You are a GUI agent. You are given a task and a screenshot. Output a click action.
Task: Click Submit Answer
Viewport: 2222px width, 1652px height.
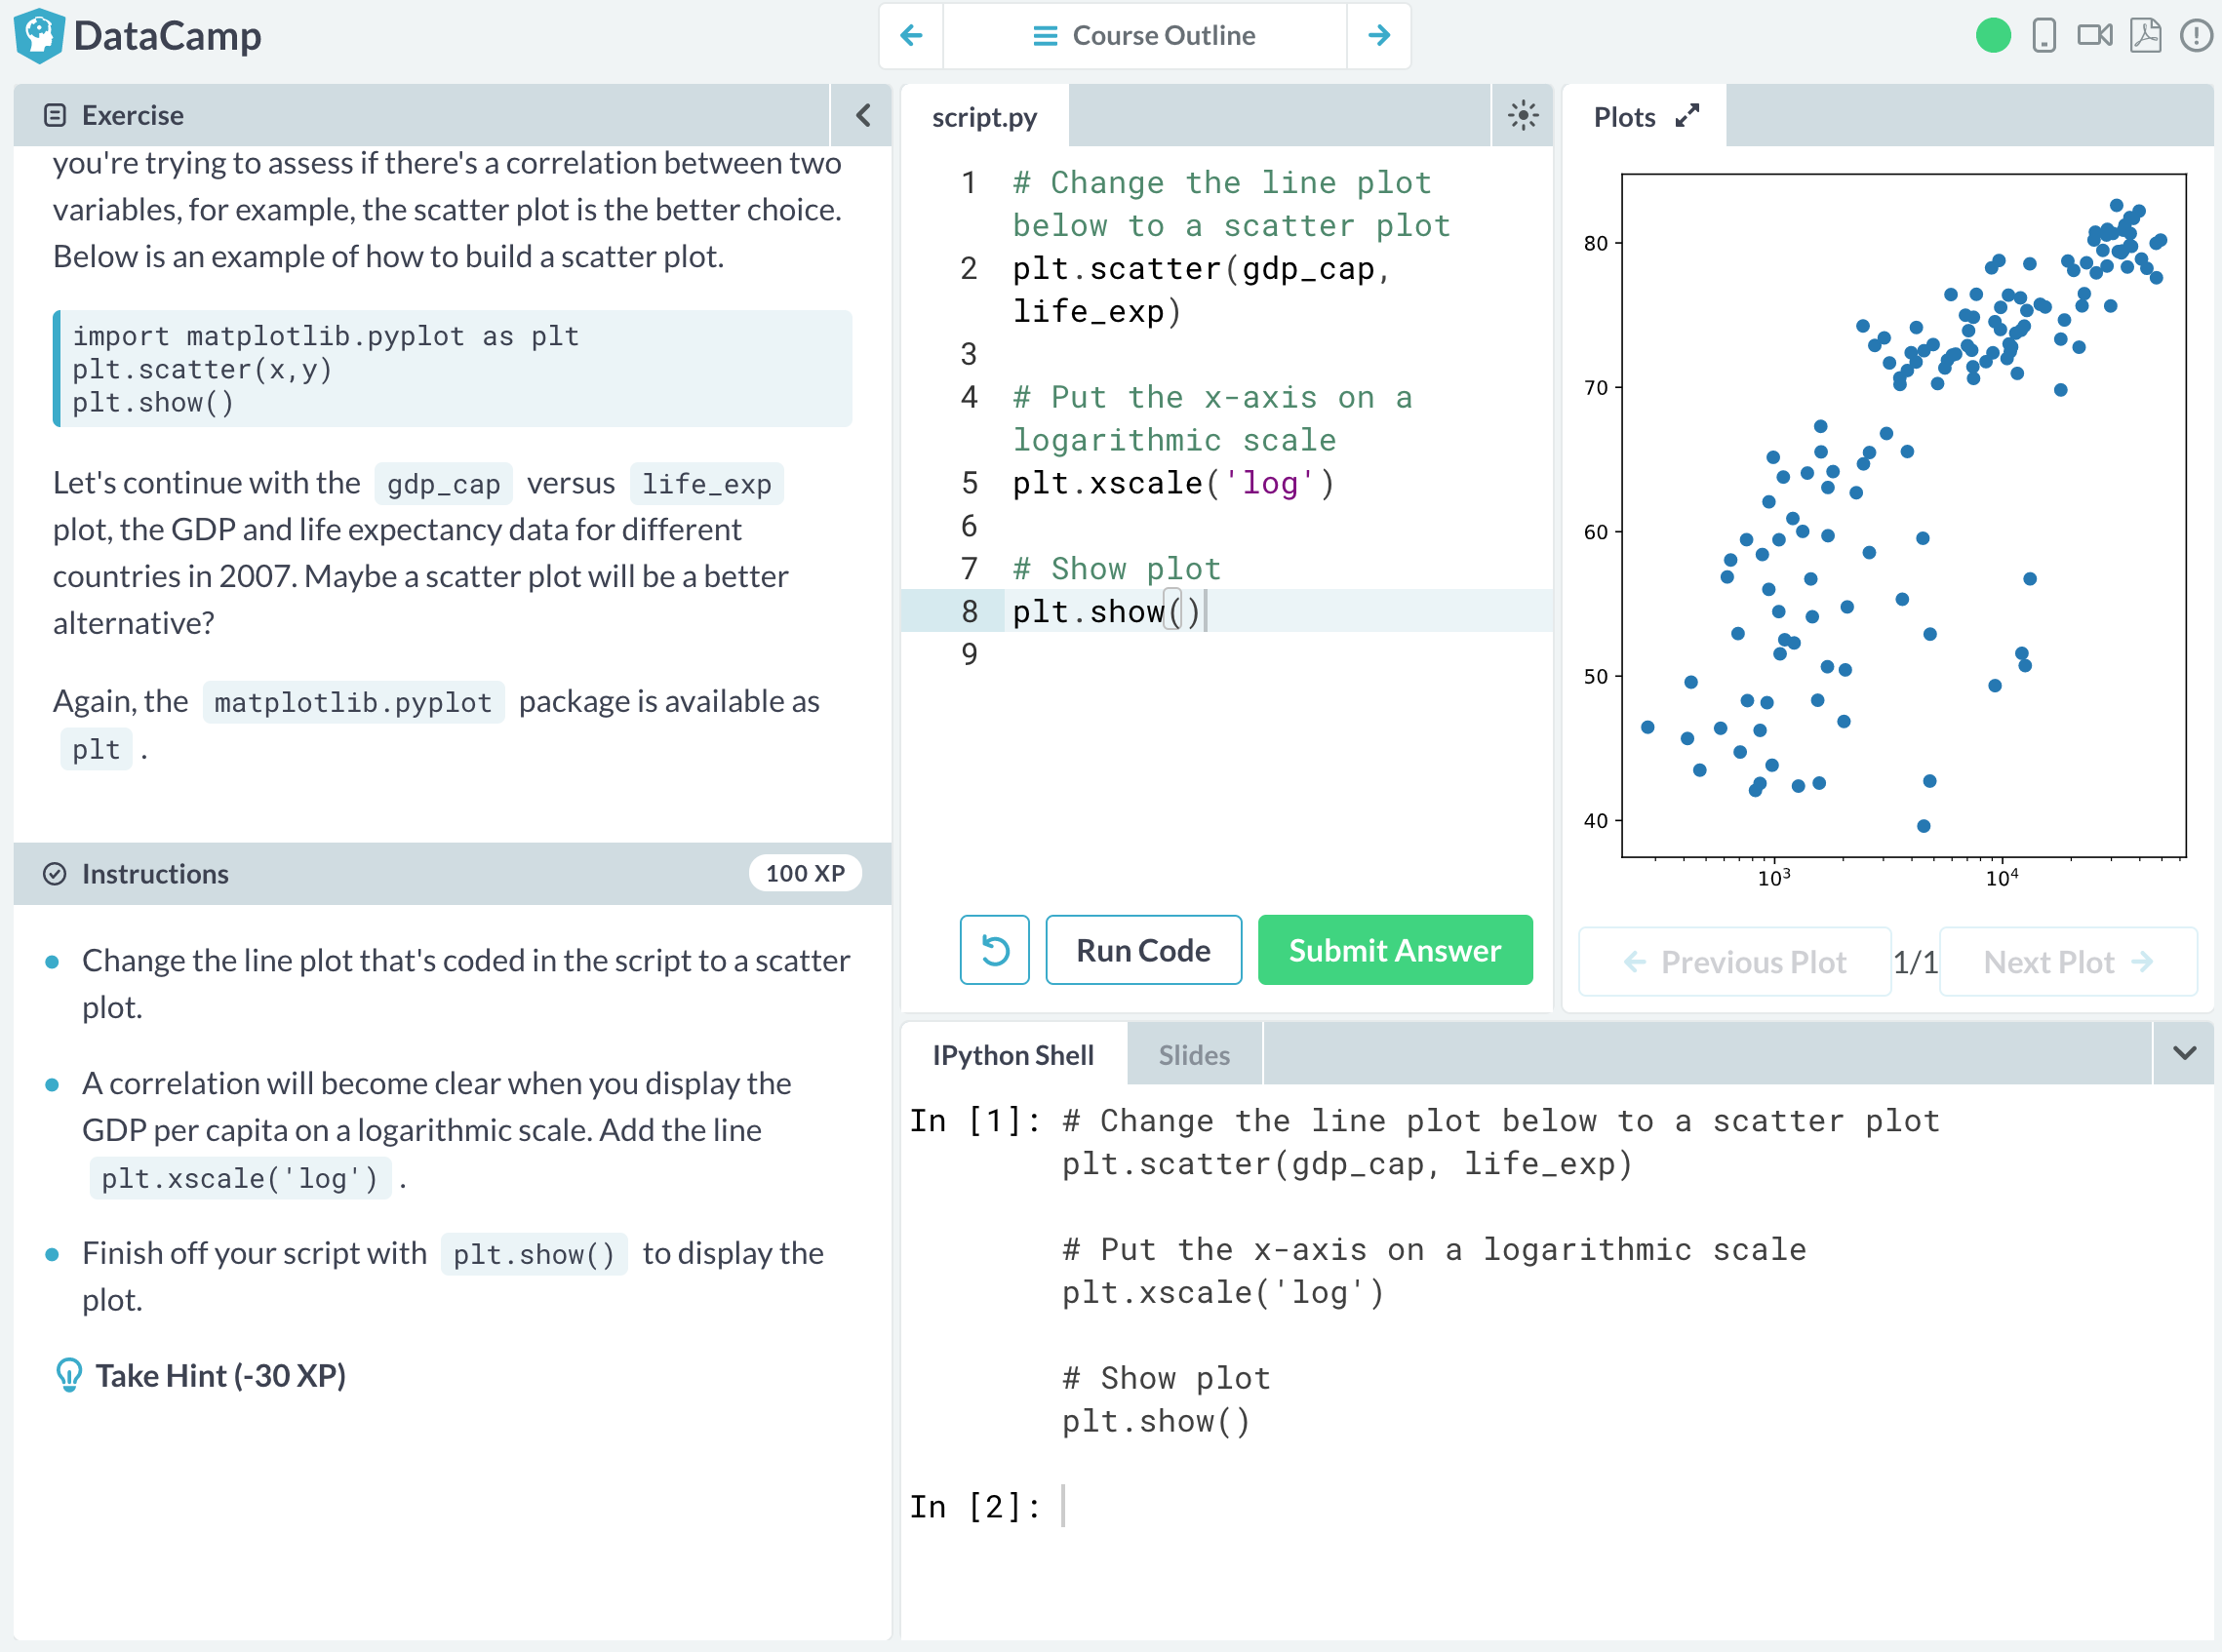1394,950
